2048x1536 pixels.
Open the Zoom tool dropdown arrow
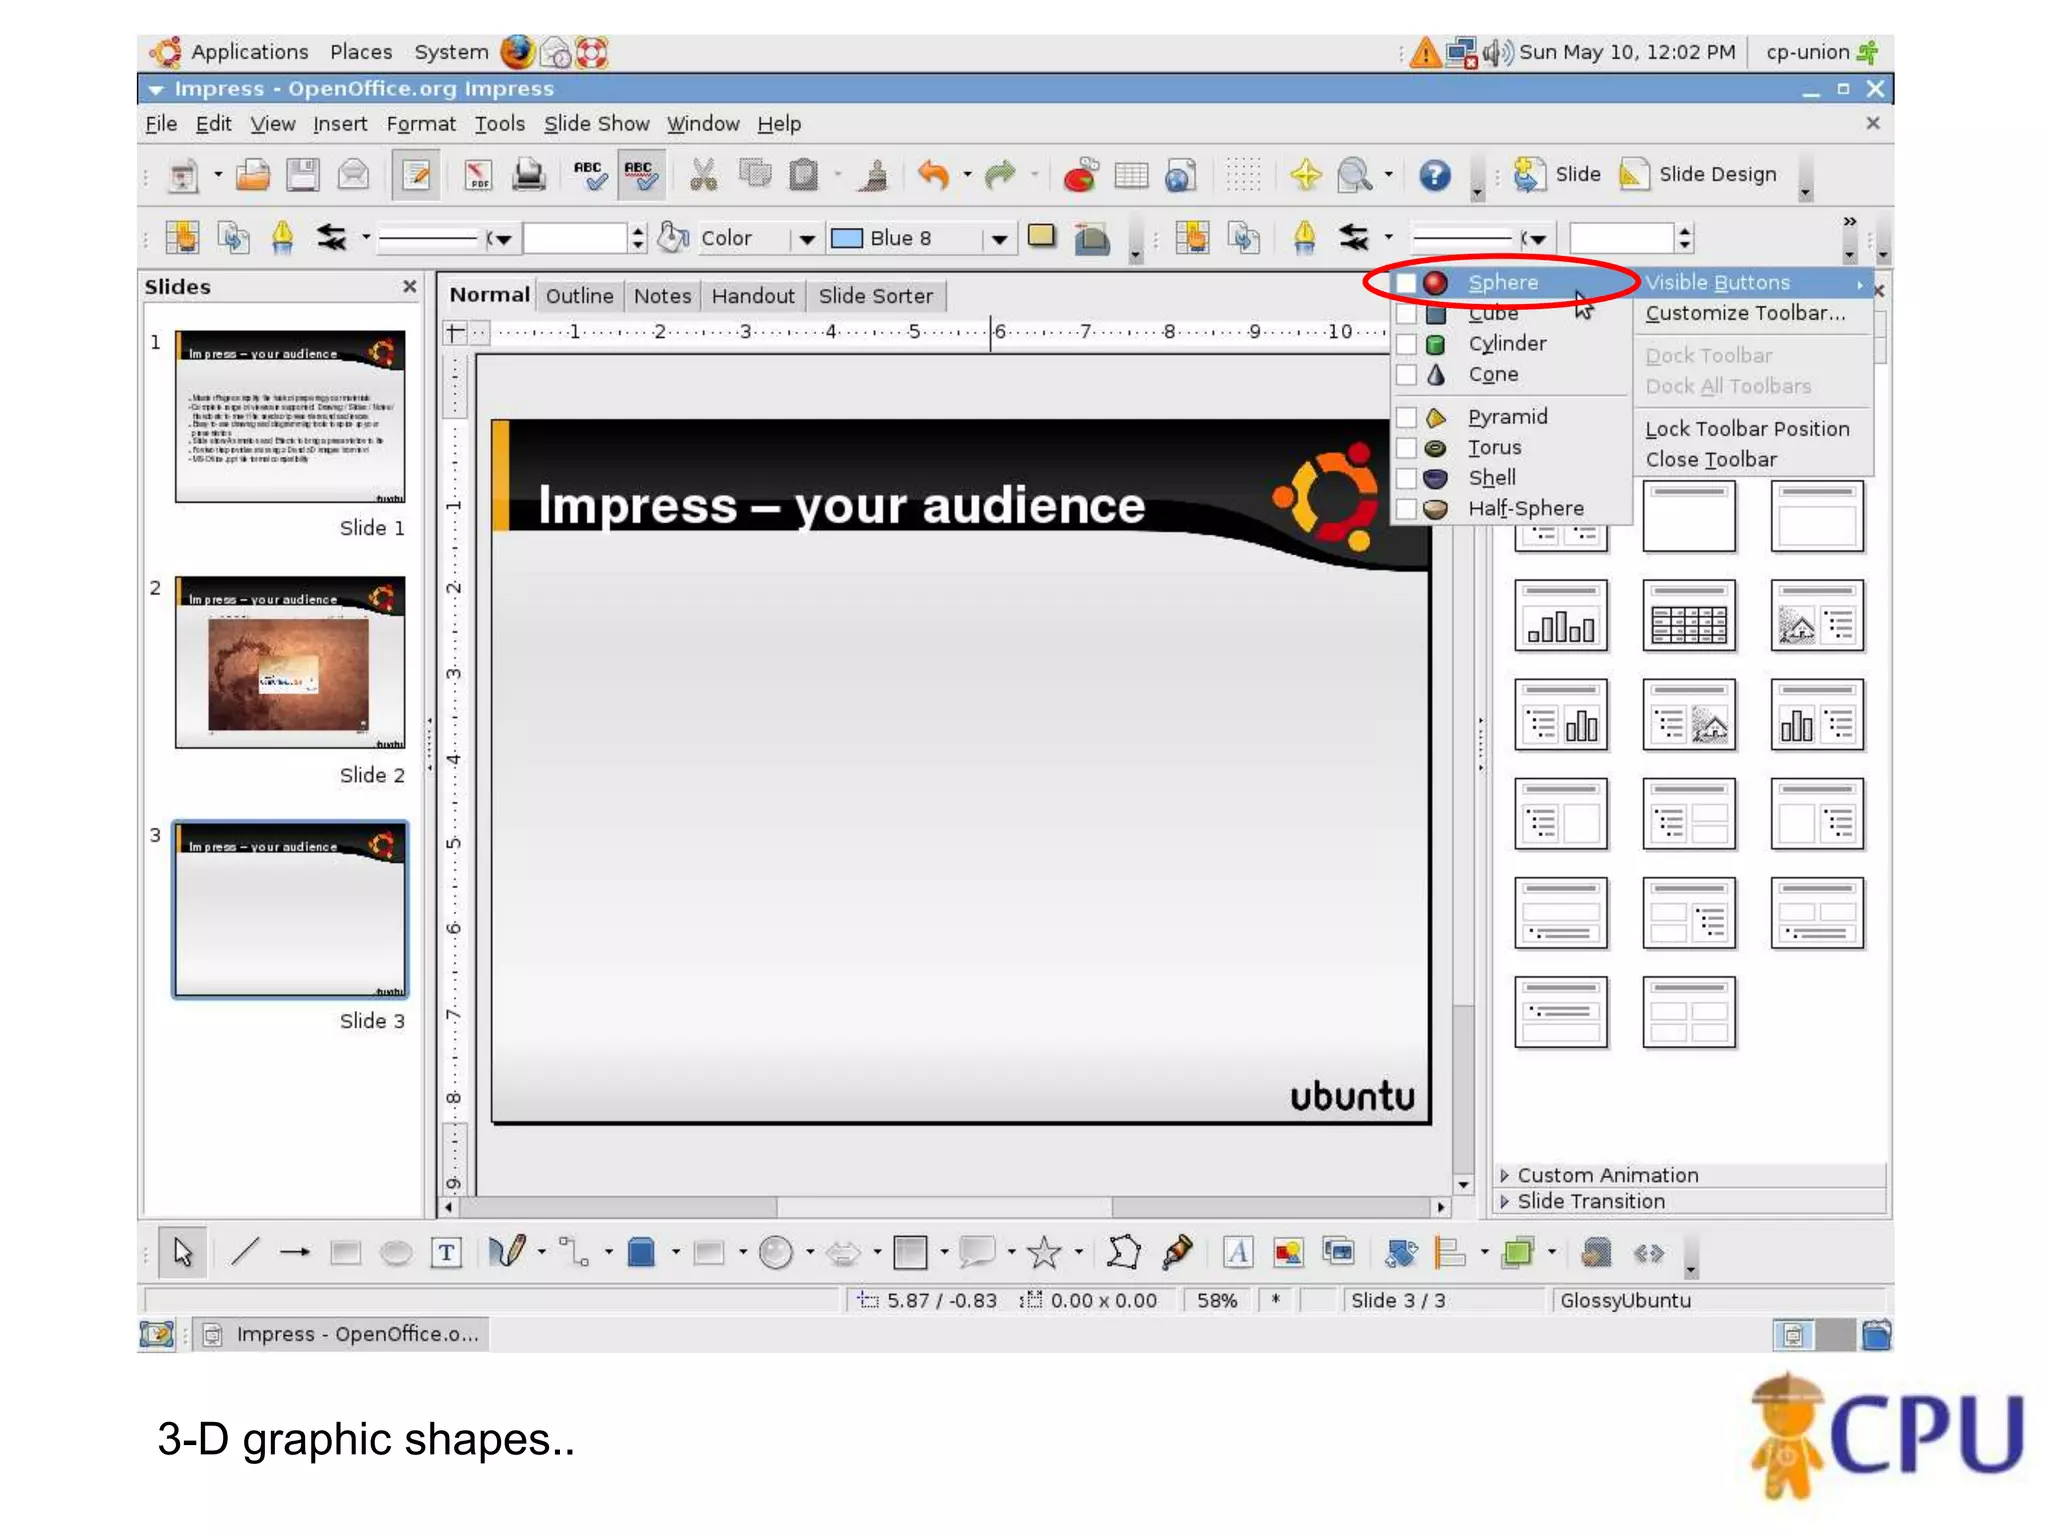(x=1388, y=175)
